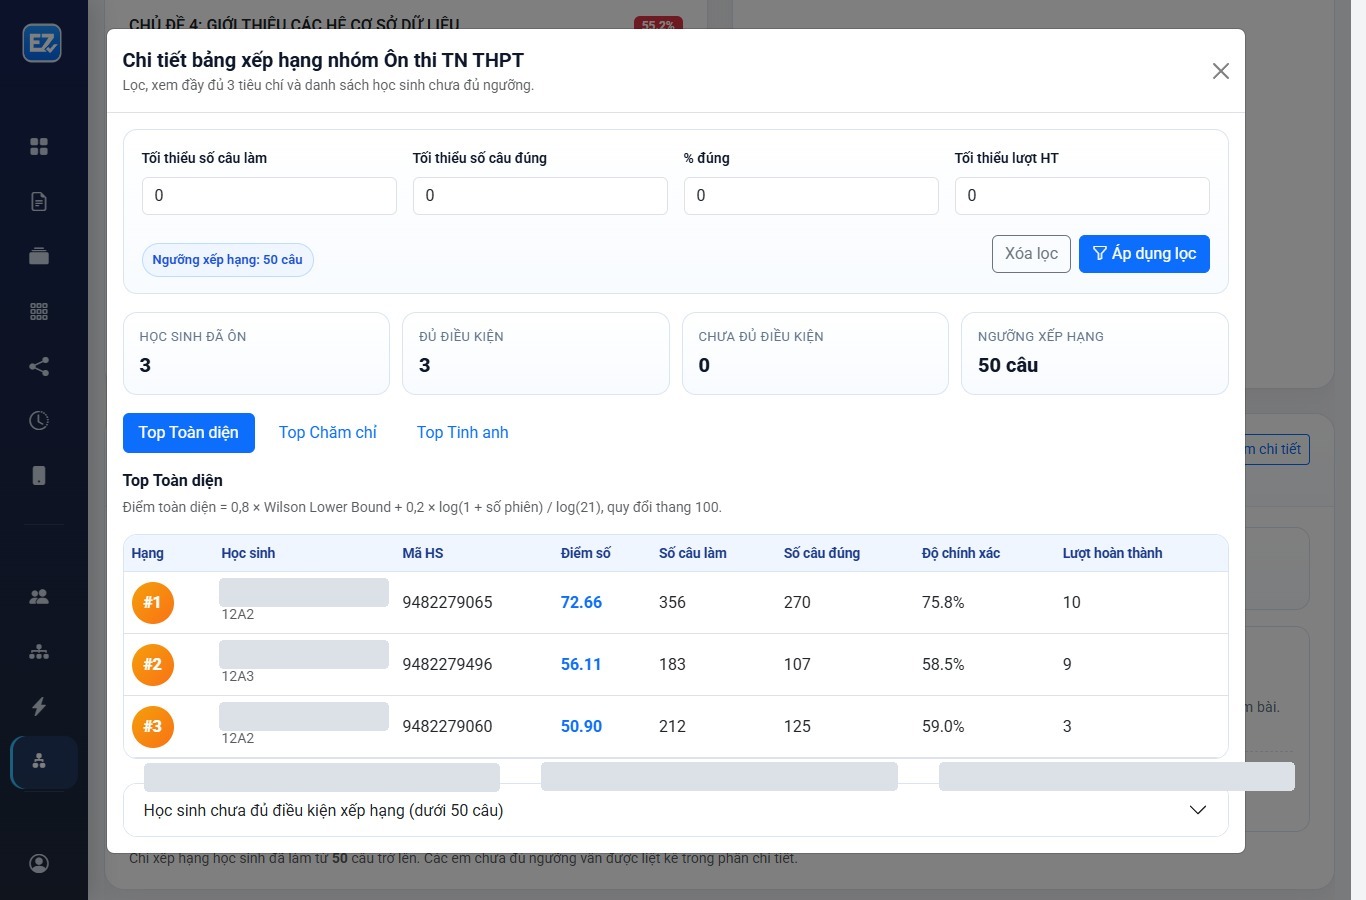Close the ranking details dialog
Image resolution: width=1366 pixels, height=900 pixels.
(x=1220, y=71)
